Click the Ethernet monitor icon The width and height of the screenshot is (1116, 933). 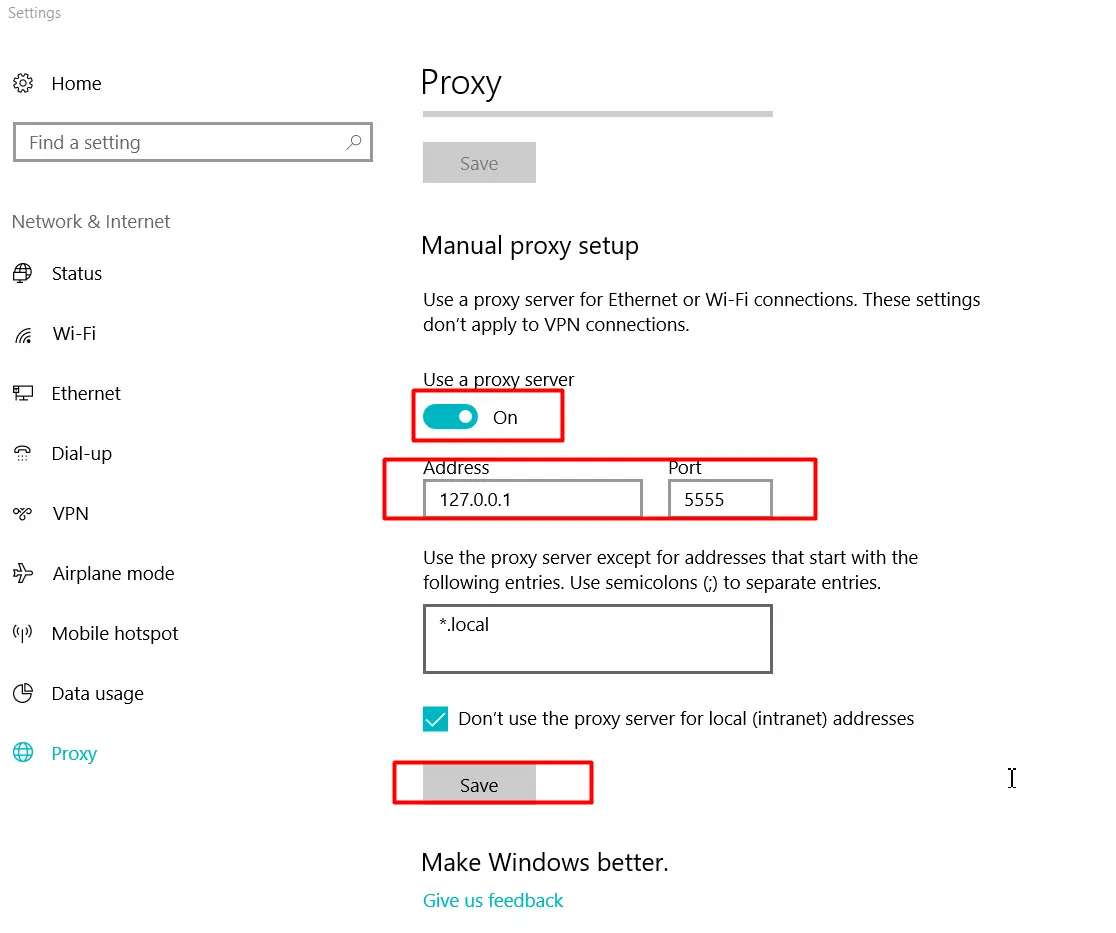23,393
